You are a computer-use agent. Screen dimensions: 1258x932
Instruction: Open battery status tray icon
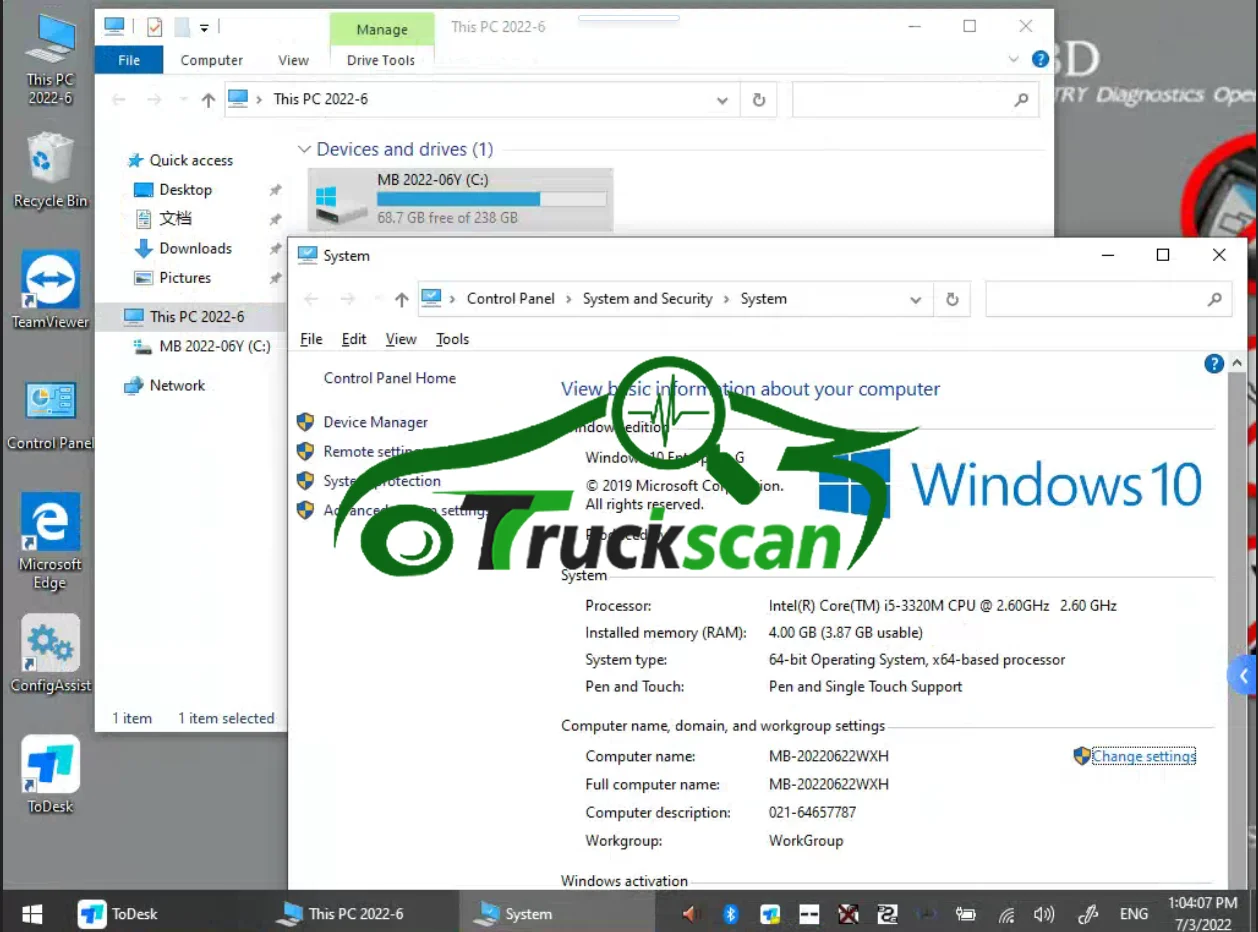pos(965,913)
